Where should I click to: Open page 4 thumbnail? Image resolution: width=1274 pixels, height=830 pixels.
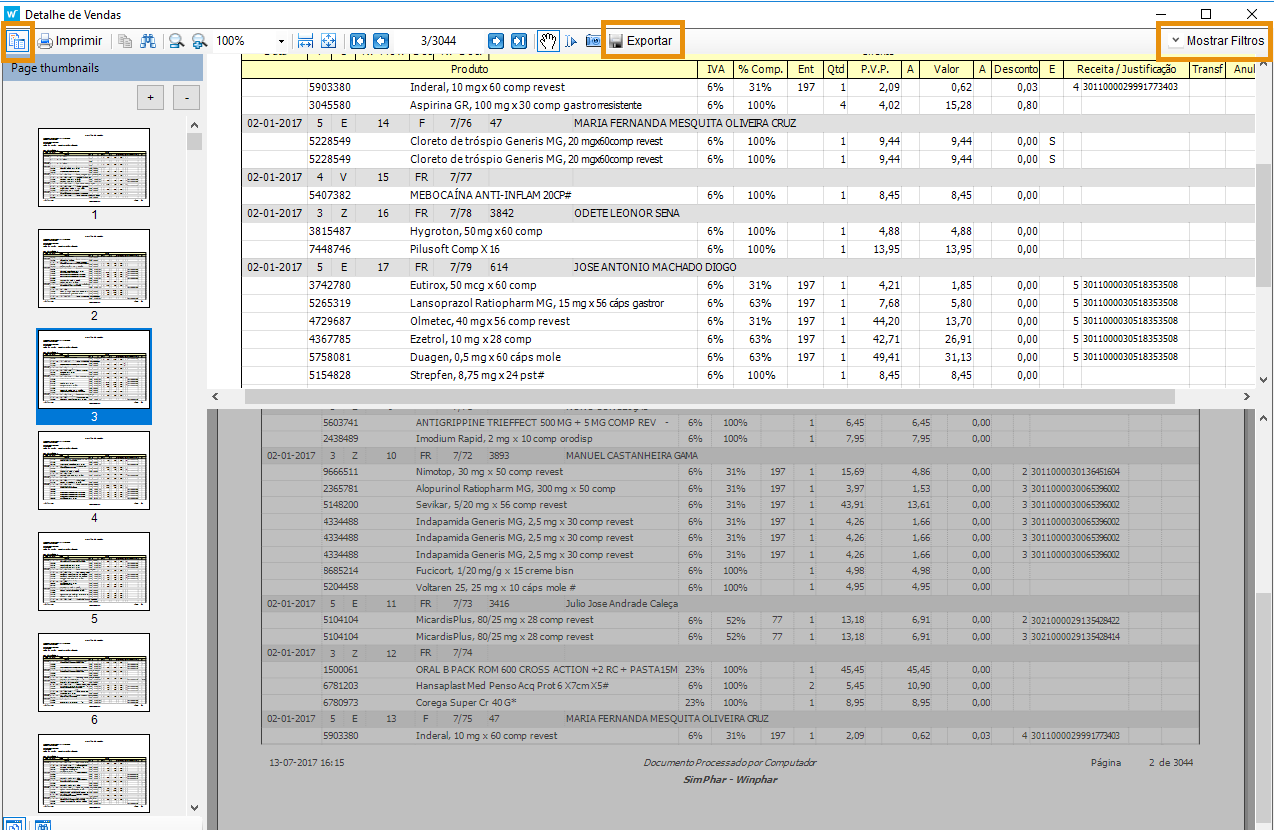tap(94, 470)
